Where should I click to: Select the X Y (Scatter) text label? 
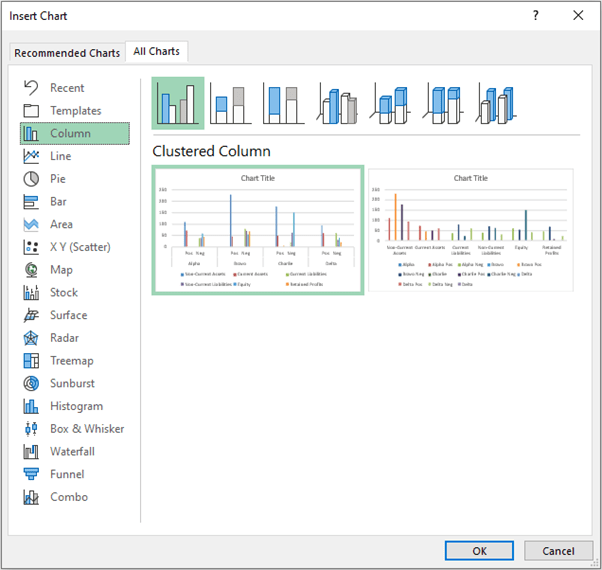[80, 247]
